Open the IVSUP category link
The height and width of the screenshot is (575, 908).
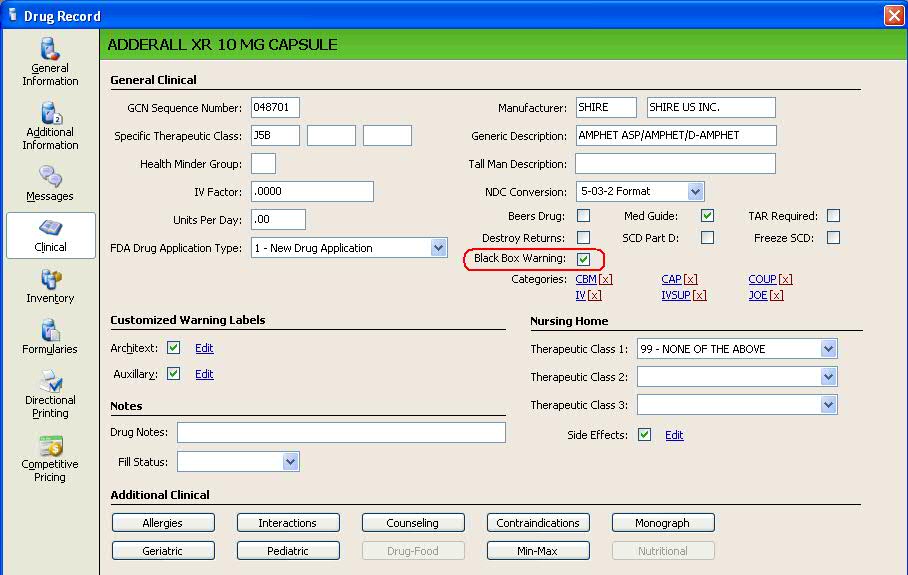pyautogui.click(x=676, y=295)
